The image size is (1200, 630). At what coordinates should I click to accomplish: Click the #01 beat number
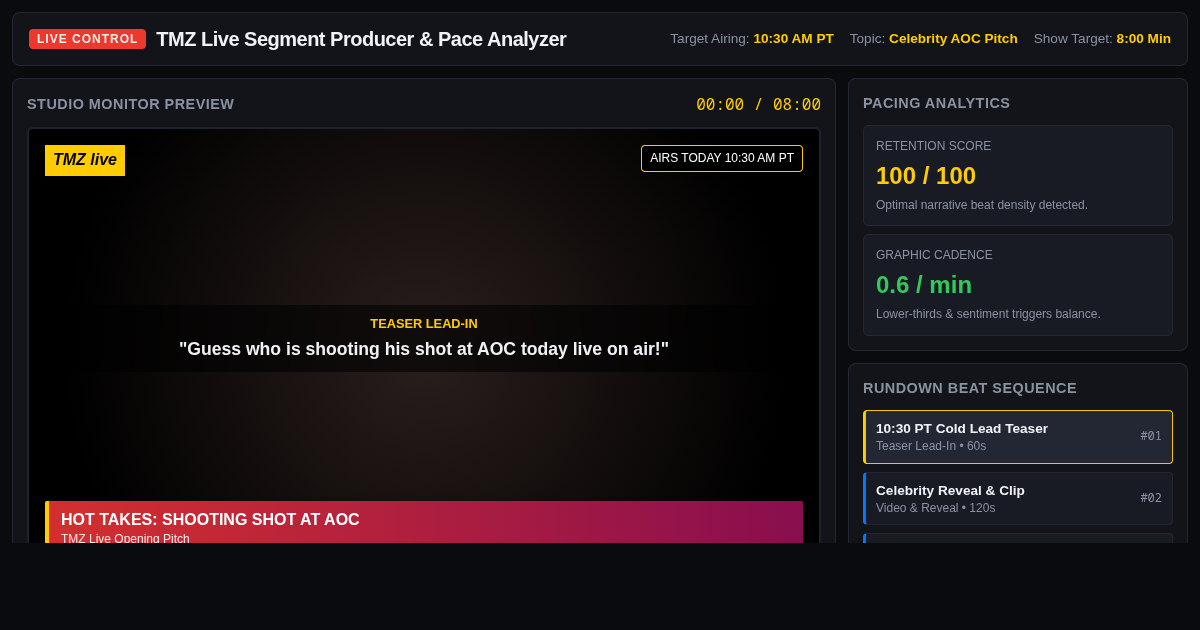tap(1151, 436)
